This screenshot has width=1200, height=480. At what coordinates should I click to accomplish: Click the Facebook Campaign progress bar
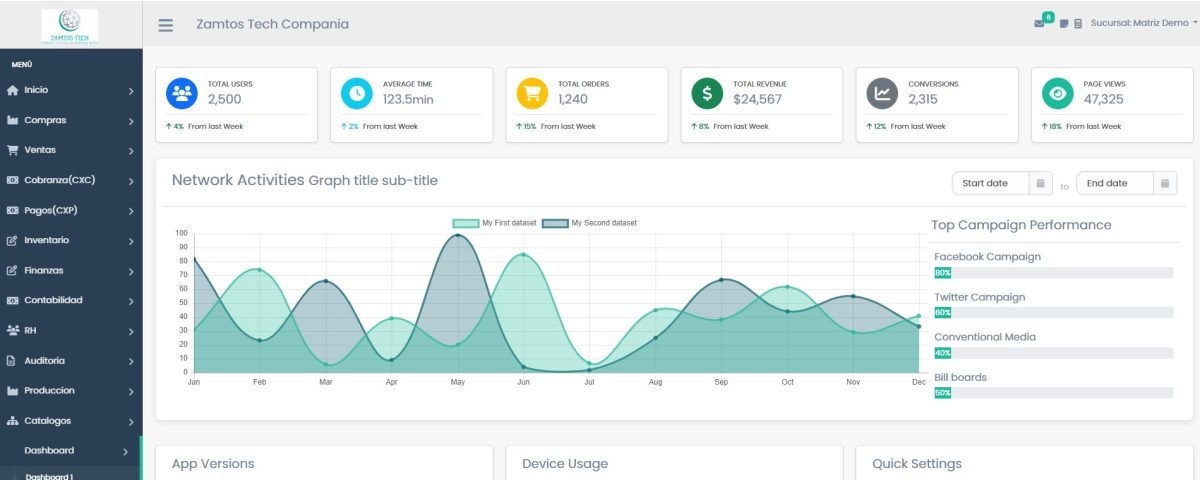[x=1053, y=272]
